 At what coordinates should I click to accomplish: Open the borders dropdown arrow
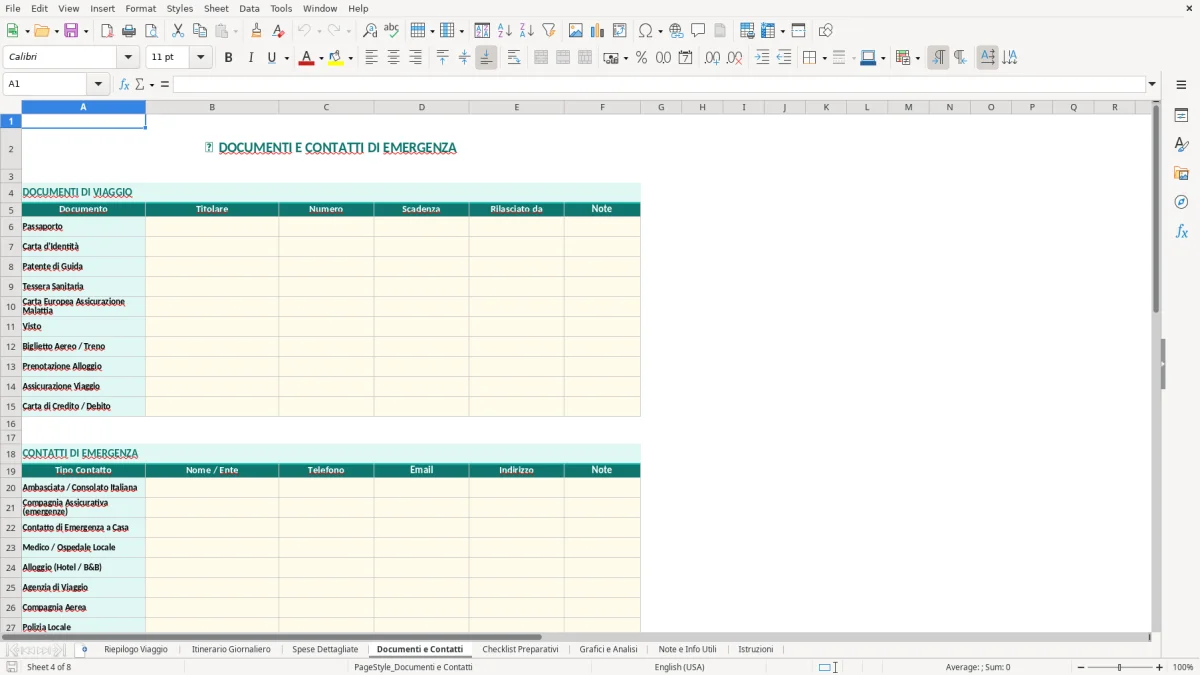(x=823, y=58)
